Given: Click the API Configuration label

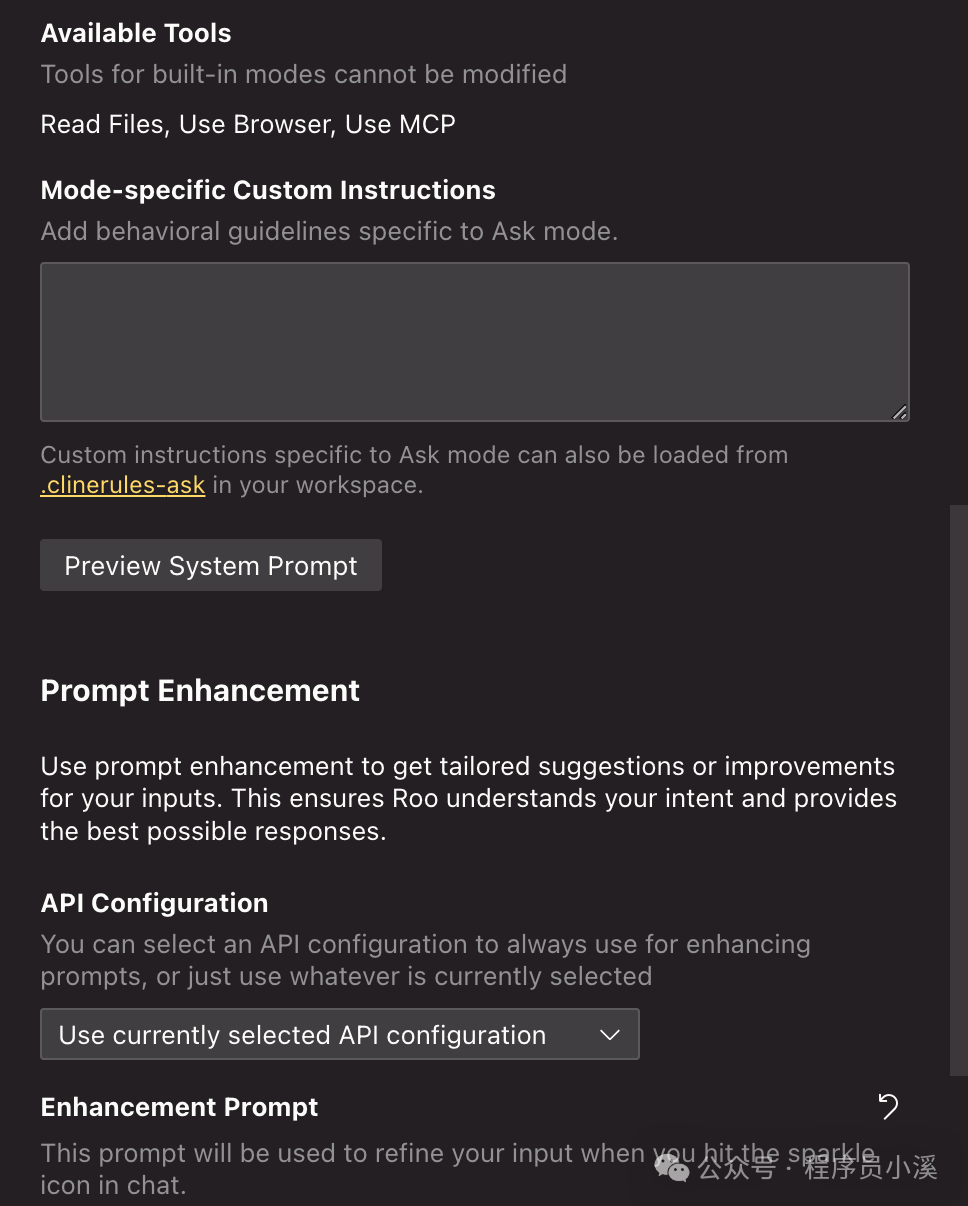Looking at the screenshot, I should click(154, 903).
